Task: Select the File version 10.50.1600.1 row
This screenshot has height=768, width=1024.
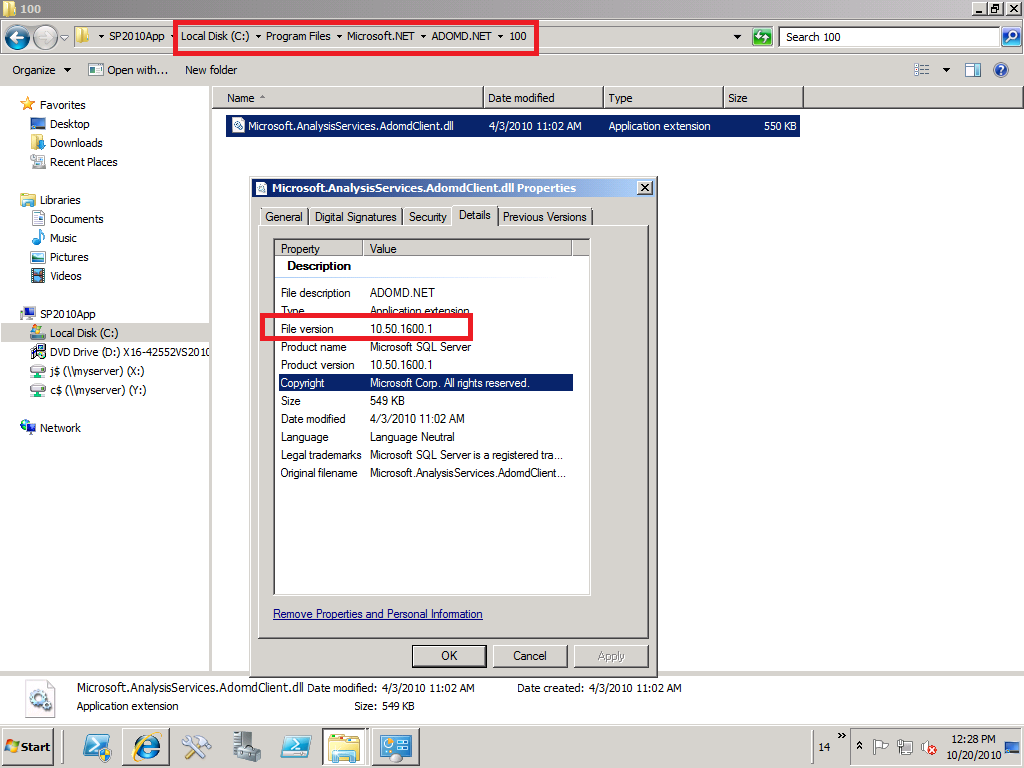Action: [425, 328]
